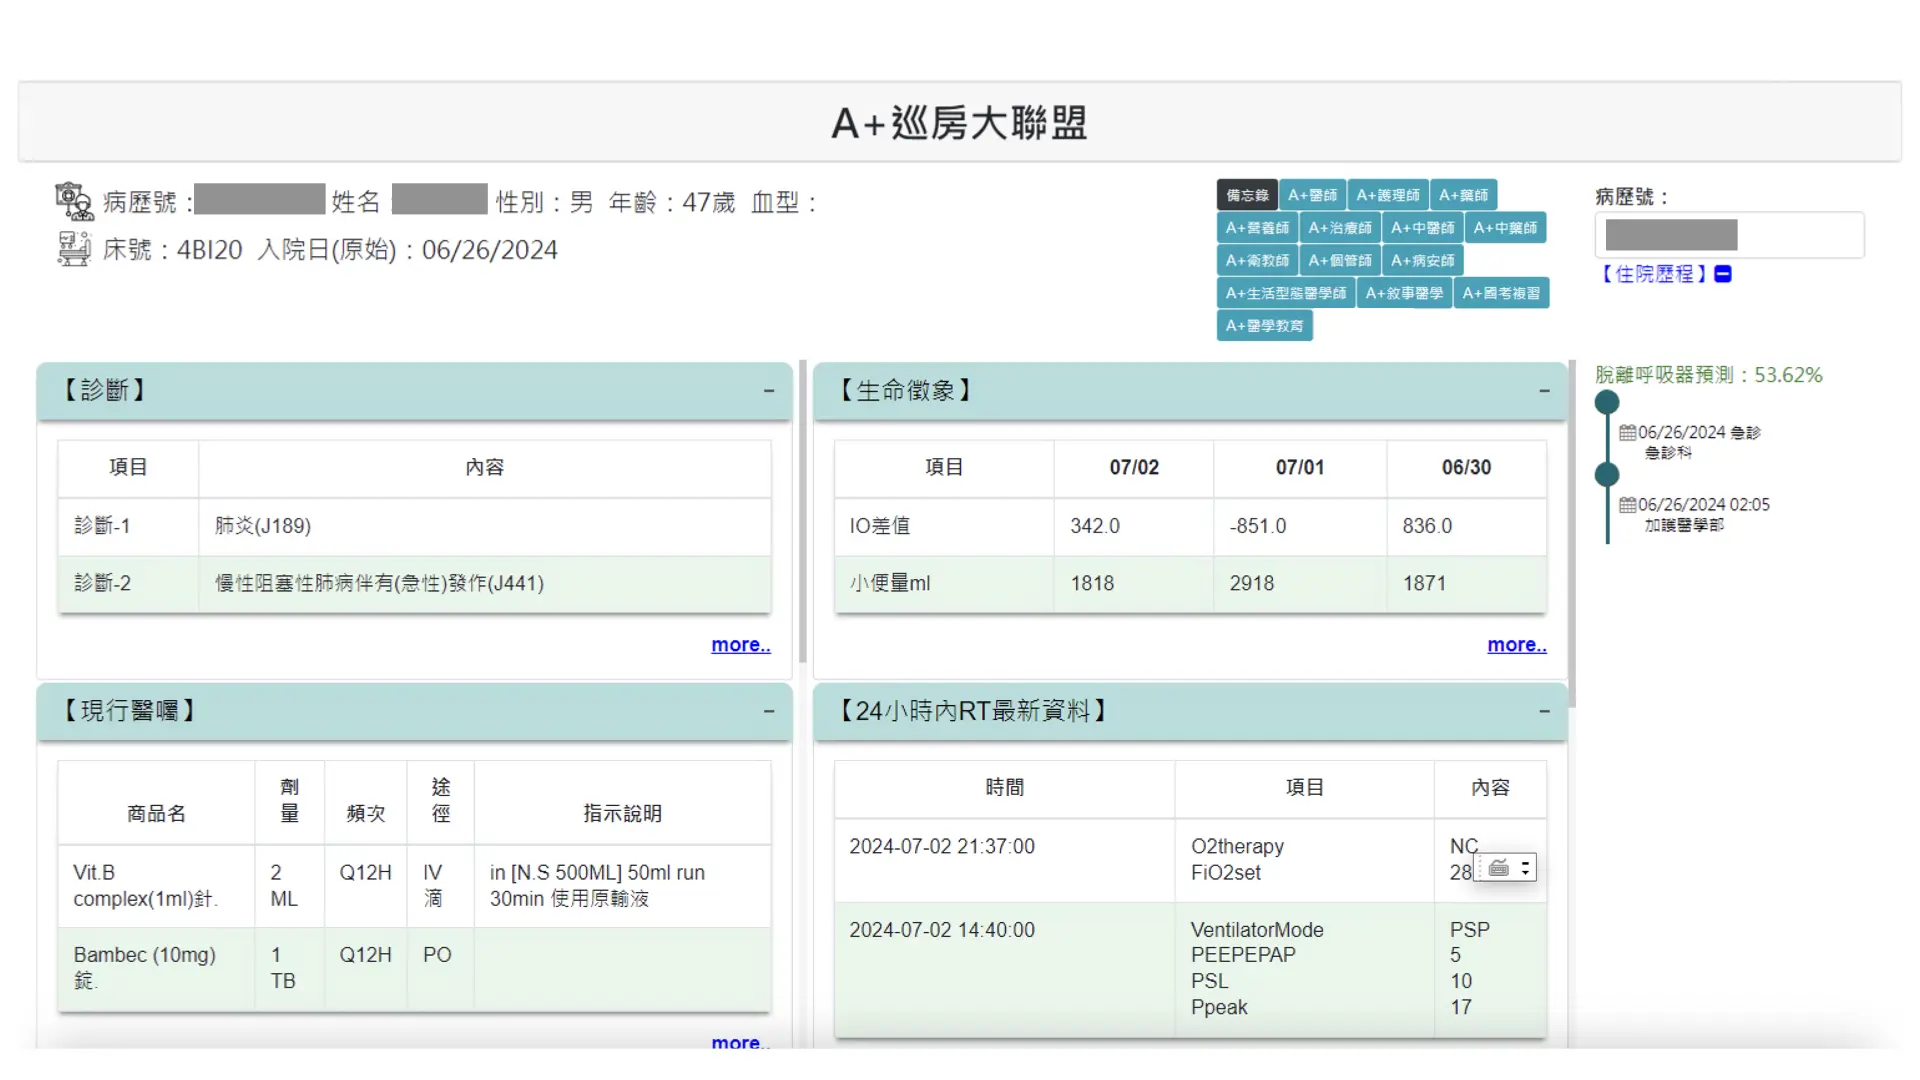Show more vital signs via more.. link
This screenshot has width=1920, height=1080.
point(1517,645)
